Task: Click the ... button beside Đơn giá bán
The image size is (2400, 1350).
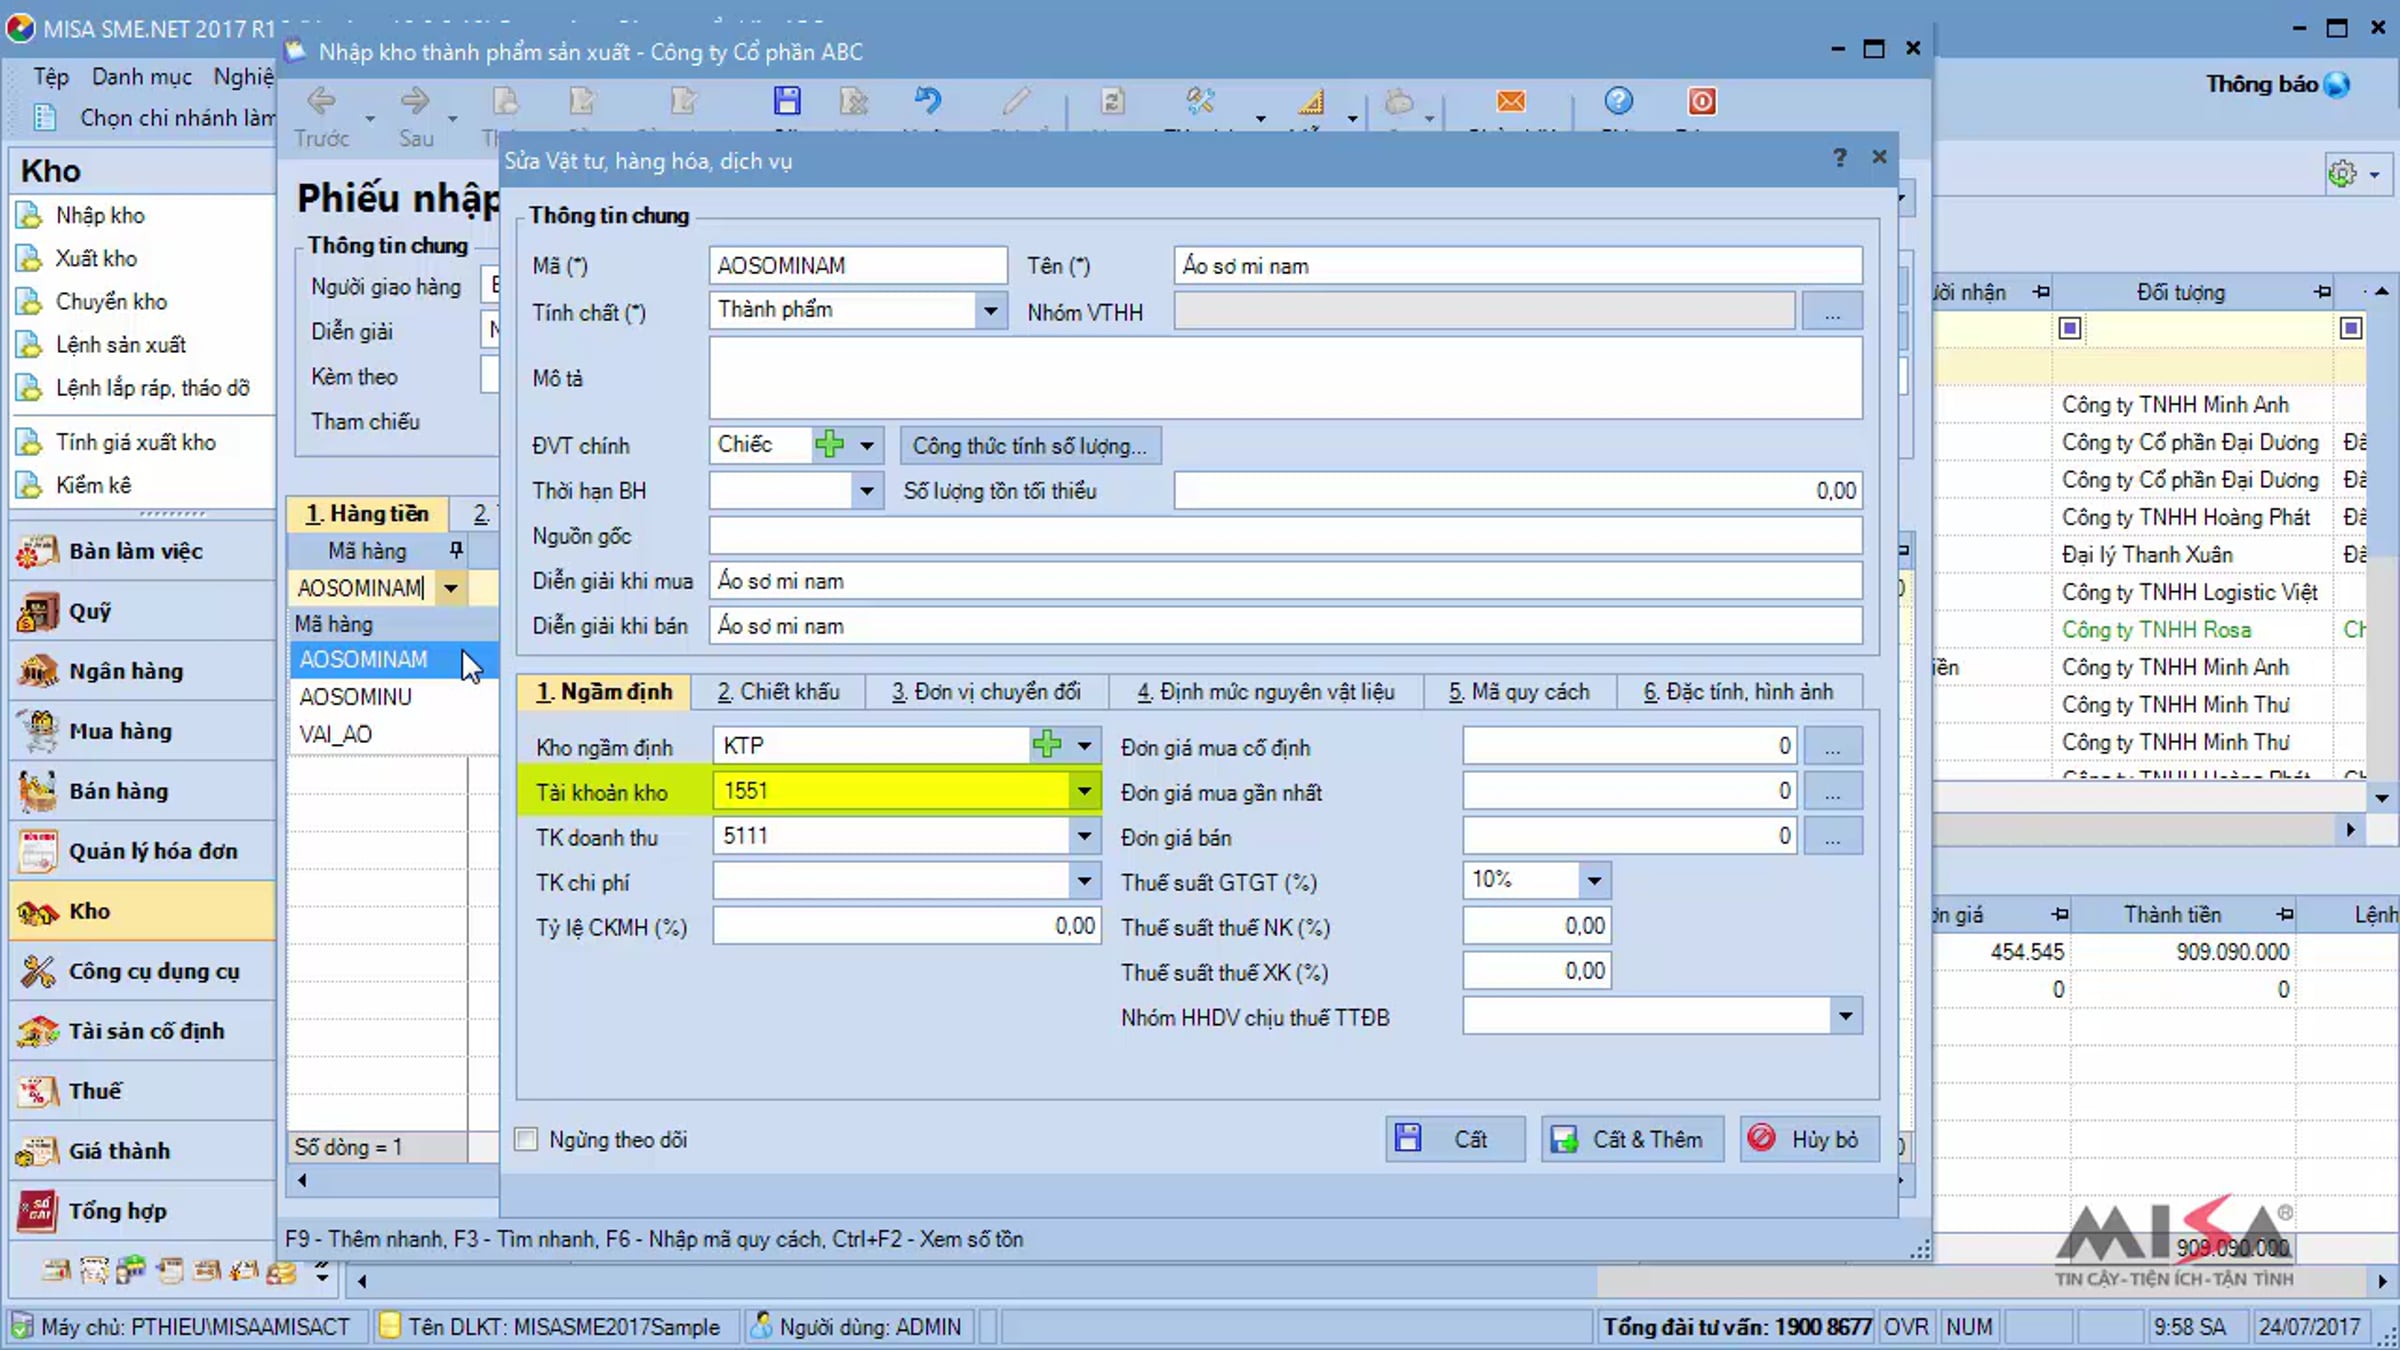Action: click(1832, 837)
